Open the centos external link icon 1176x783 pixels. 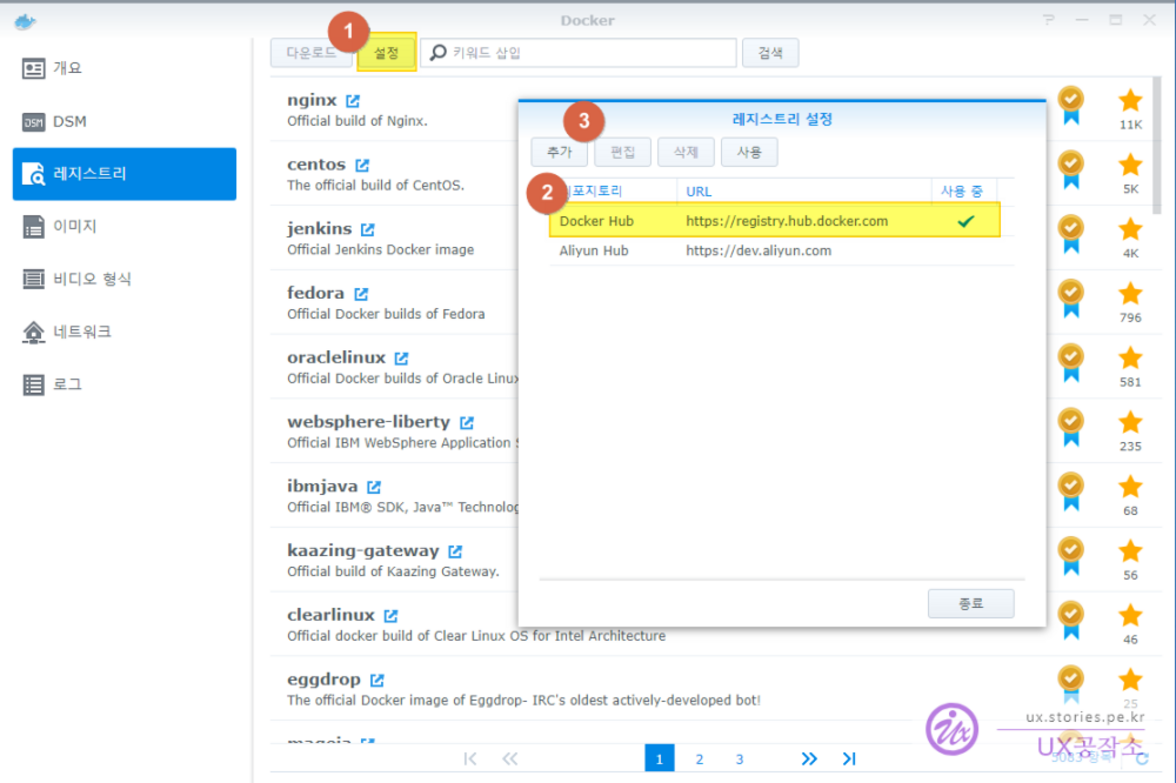coord(362,165)
